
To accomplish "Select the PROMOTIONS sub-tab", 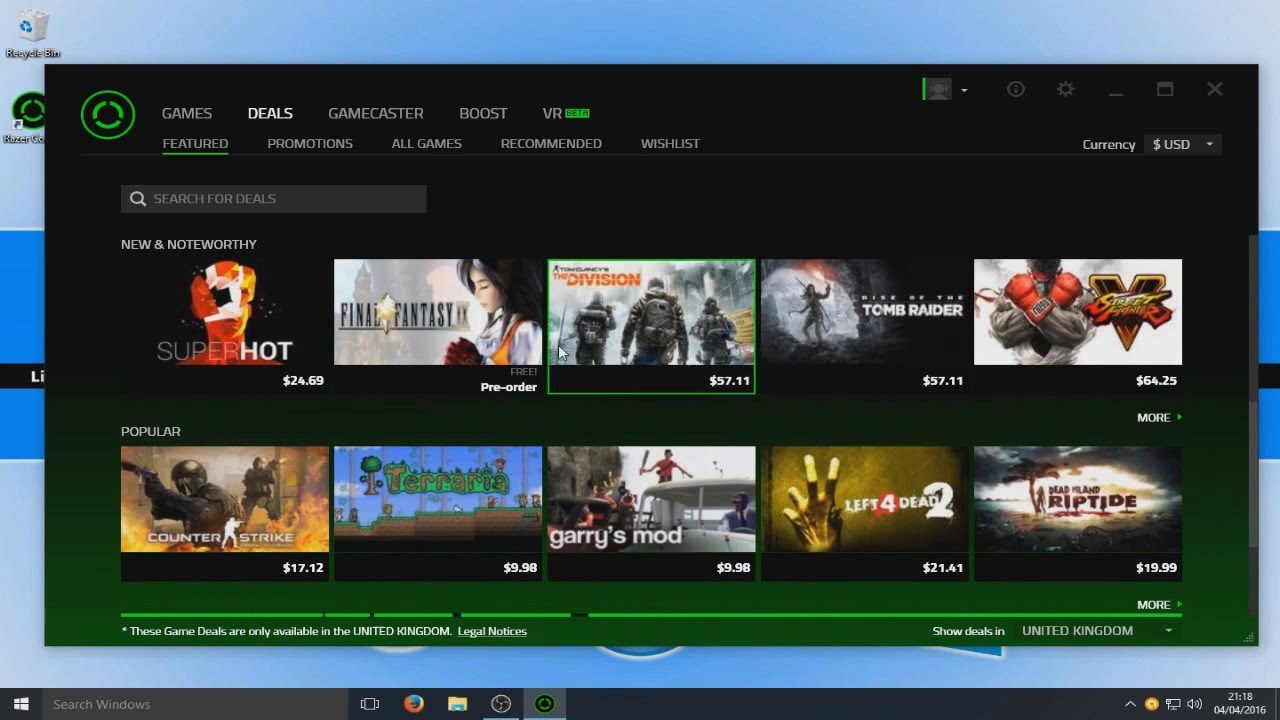I will [310, 143].
